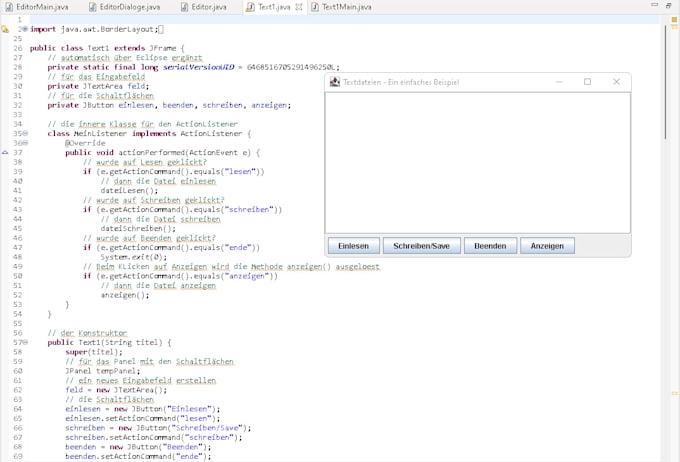Click the Beenden button in Textdateien window

coord(490,246)
